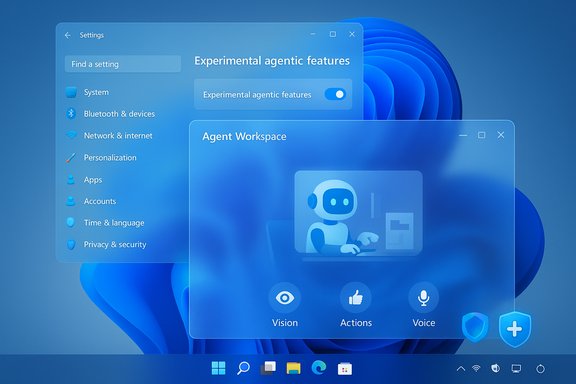The width and height of the screenshot is (576, 384).
Task: Open Task View in taskbar
Action: click(268, 368)
